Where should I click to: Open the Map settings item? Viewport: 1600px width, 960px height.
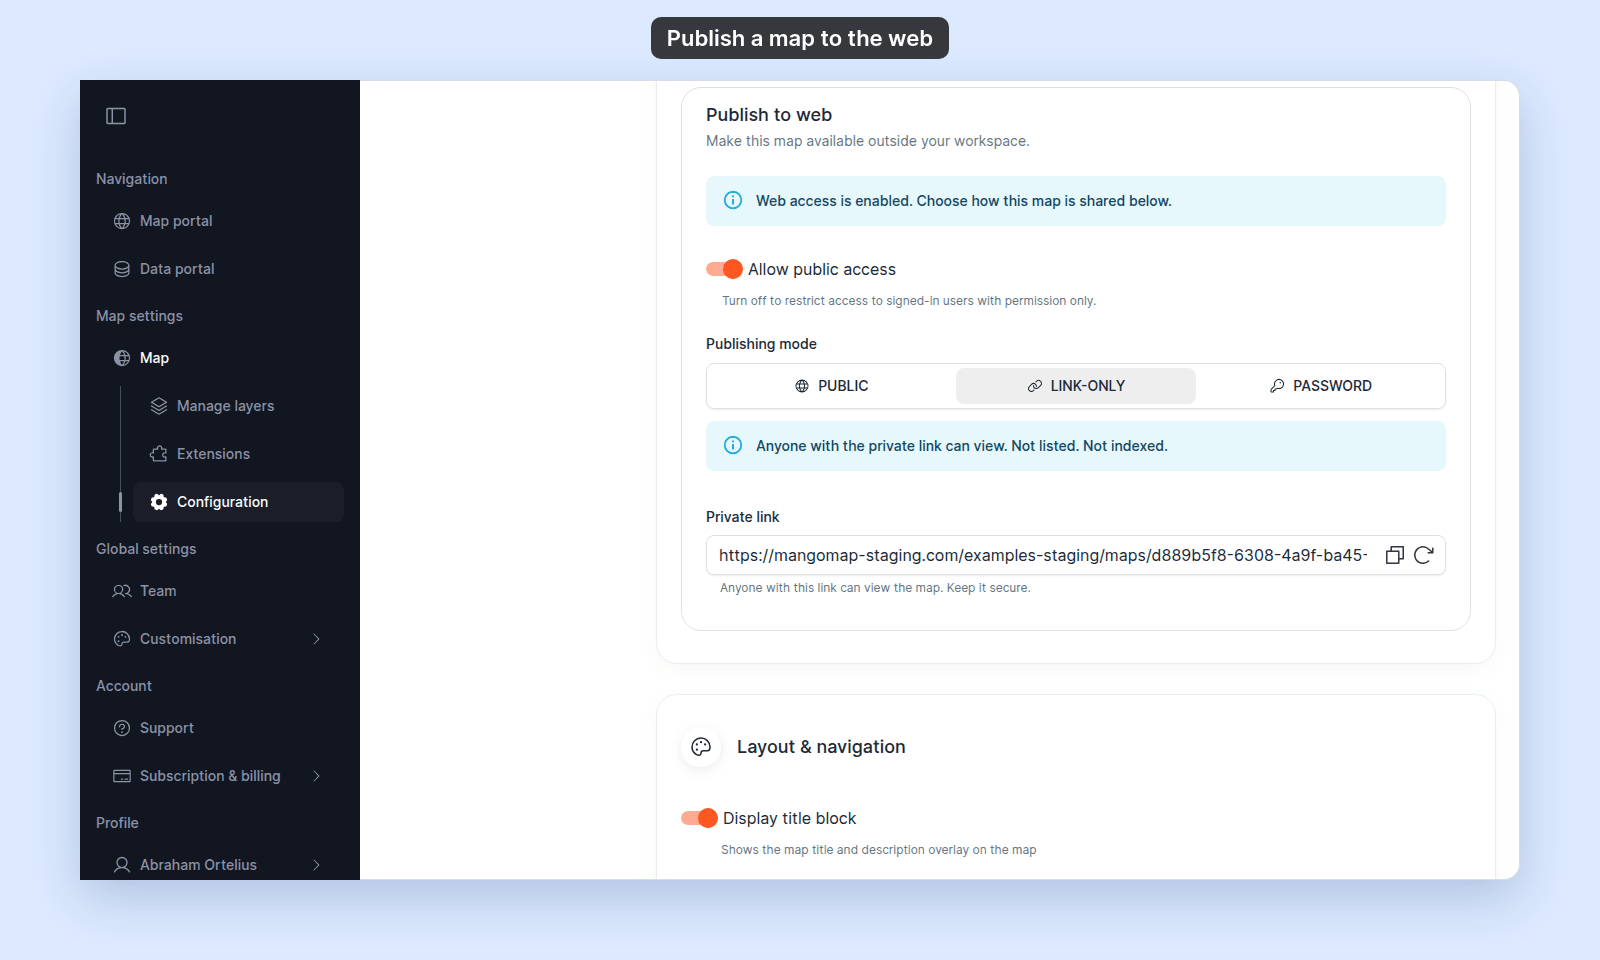coord(220,358)
